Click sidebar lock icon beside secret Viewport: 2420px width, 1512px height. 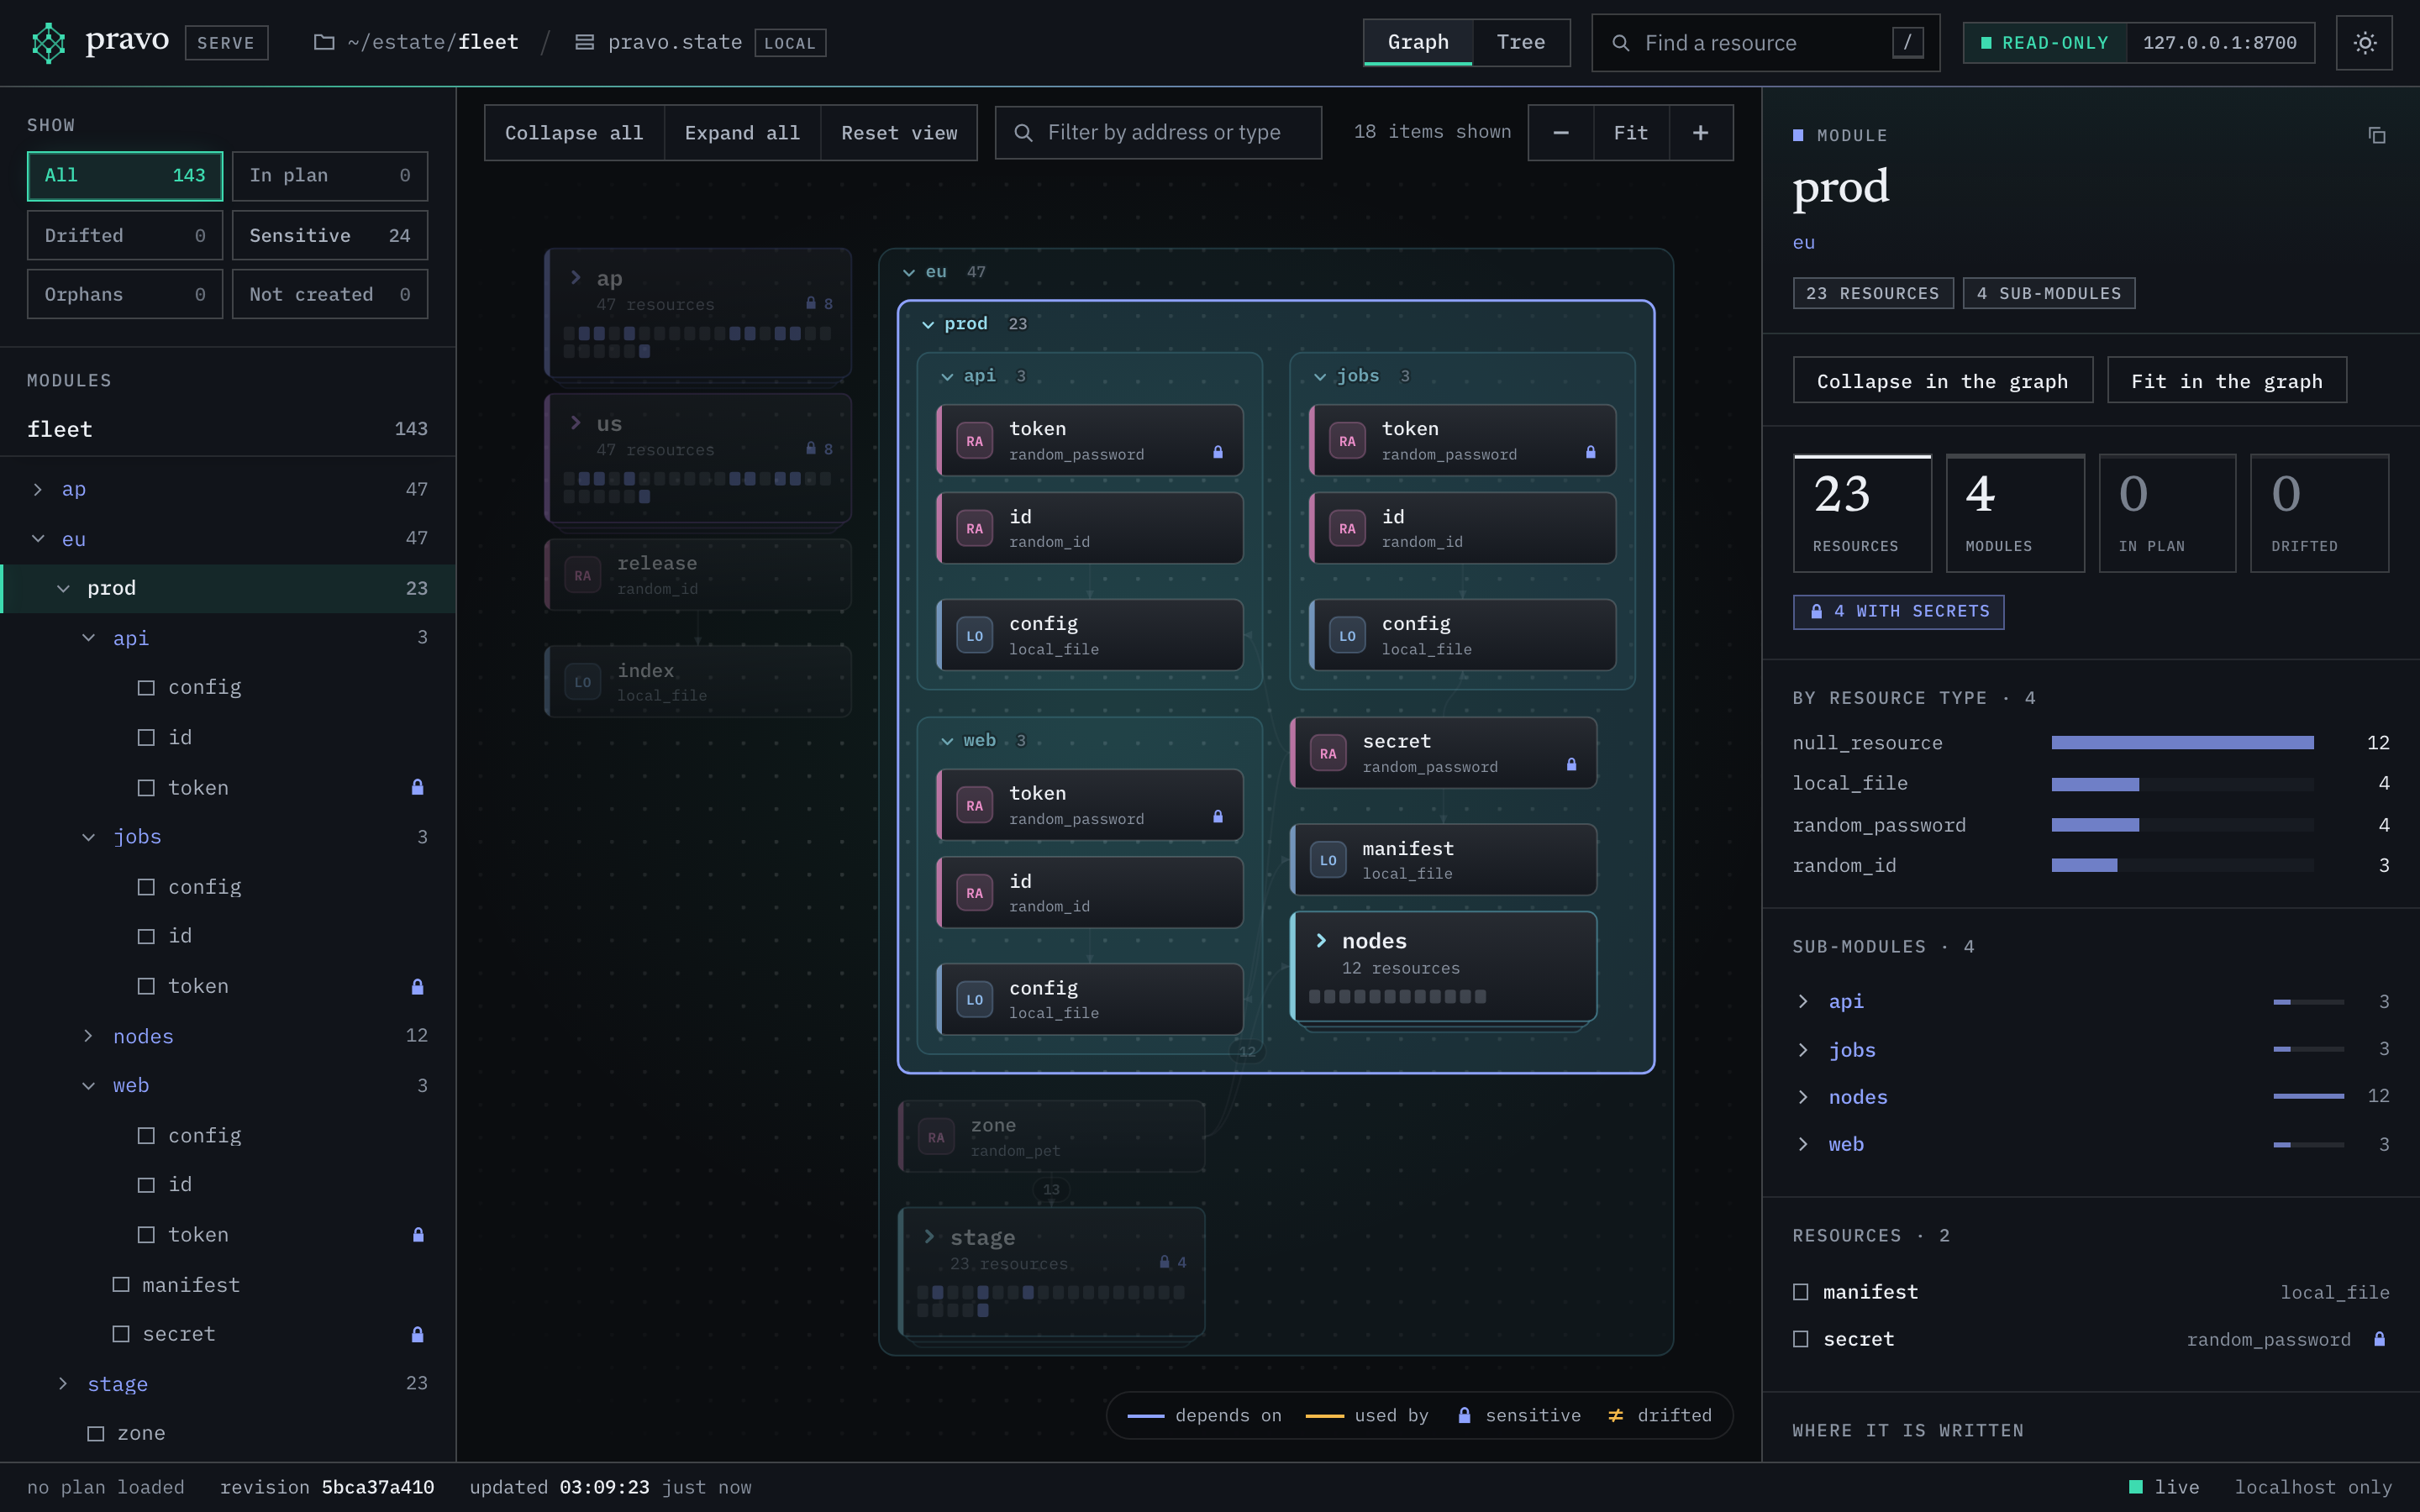(417, 1334)
